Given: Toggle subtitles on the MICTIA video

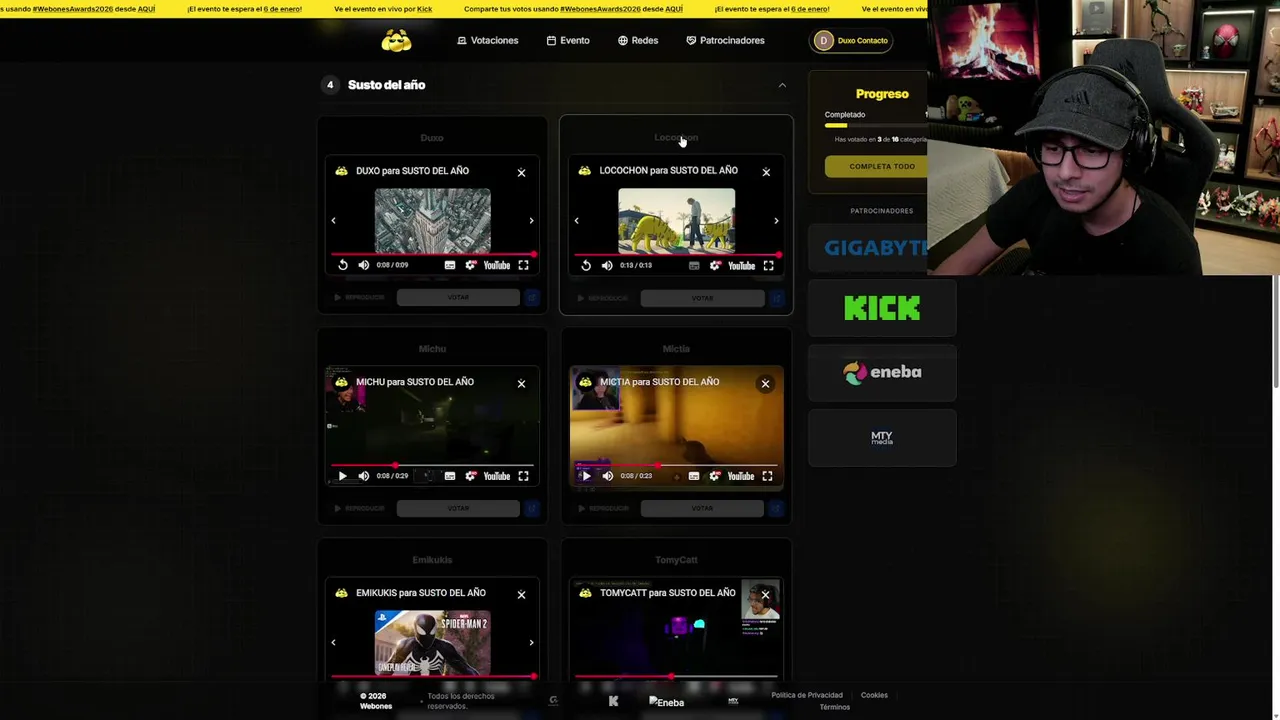Looking at the screenshot, I should click(x=694, y=476).
